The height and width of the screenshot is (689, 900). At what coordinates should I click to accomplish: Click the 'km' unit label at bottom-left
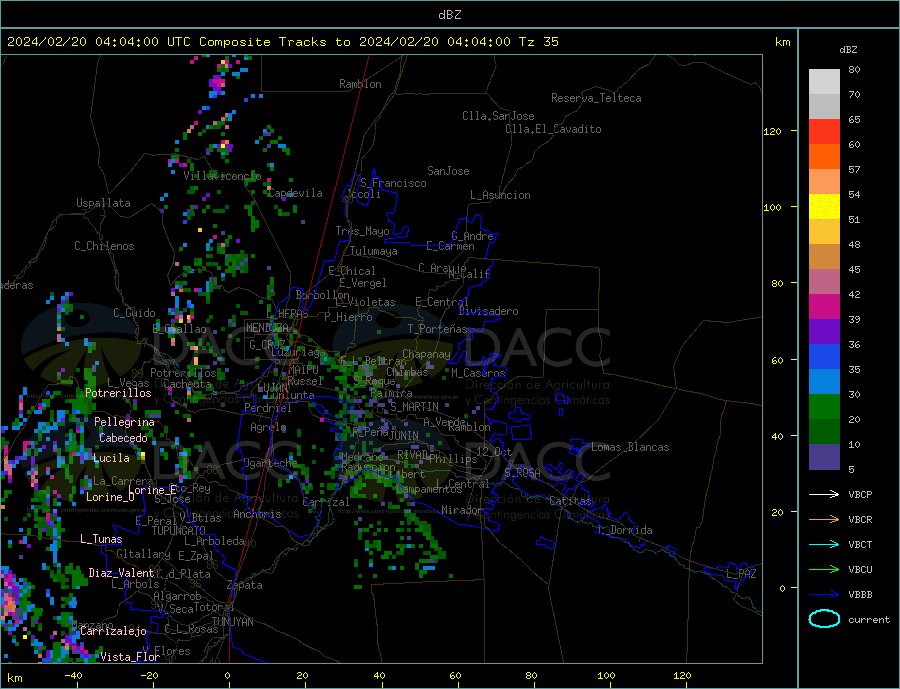click(x=15, y=678)
